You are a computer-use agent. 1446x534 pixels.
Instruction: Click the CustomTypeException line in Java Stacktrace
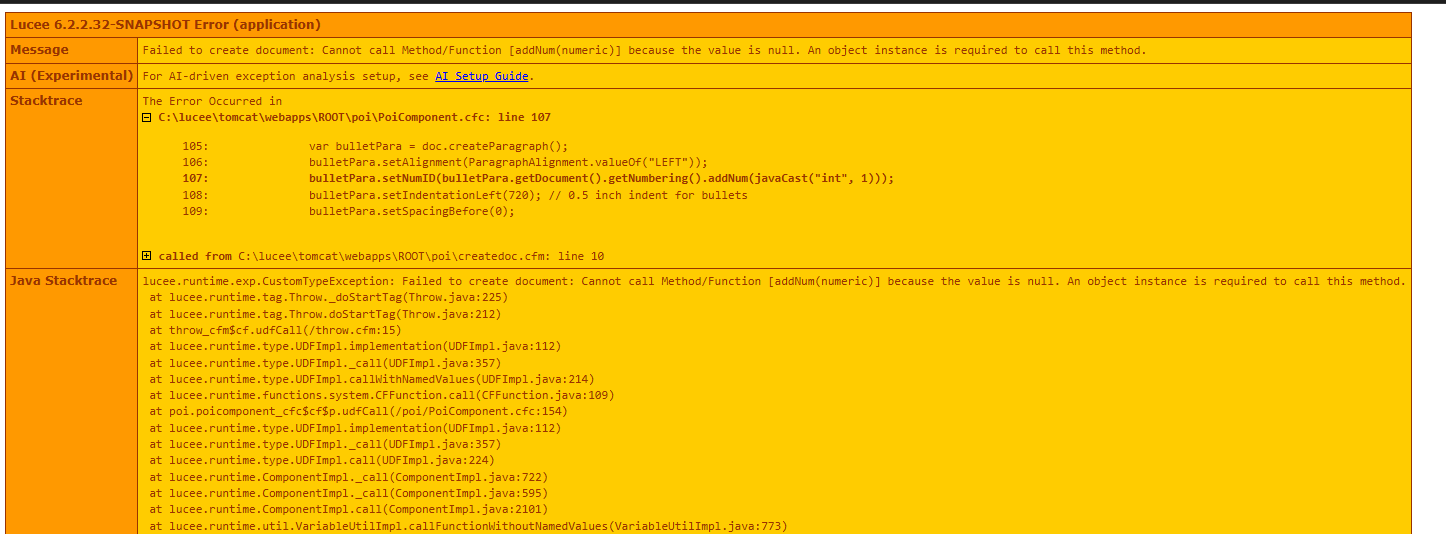[x=774, y=281]
